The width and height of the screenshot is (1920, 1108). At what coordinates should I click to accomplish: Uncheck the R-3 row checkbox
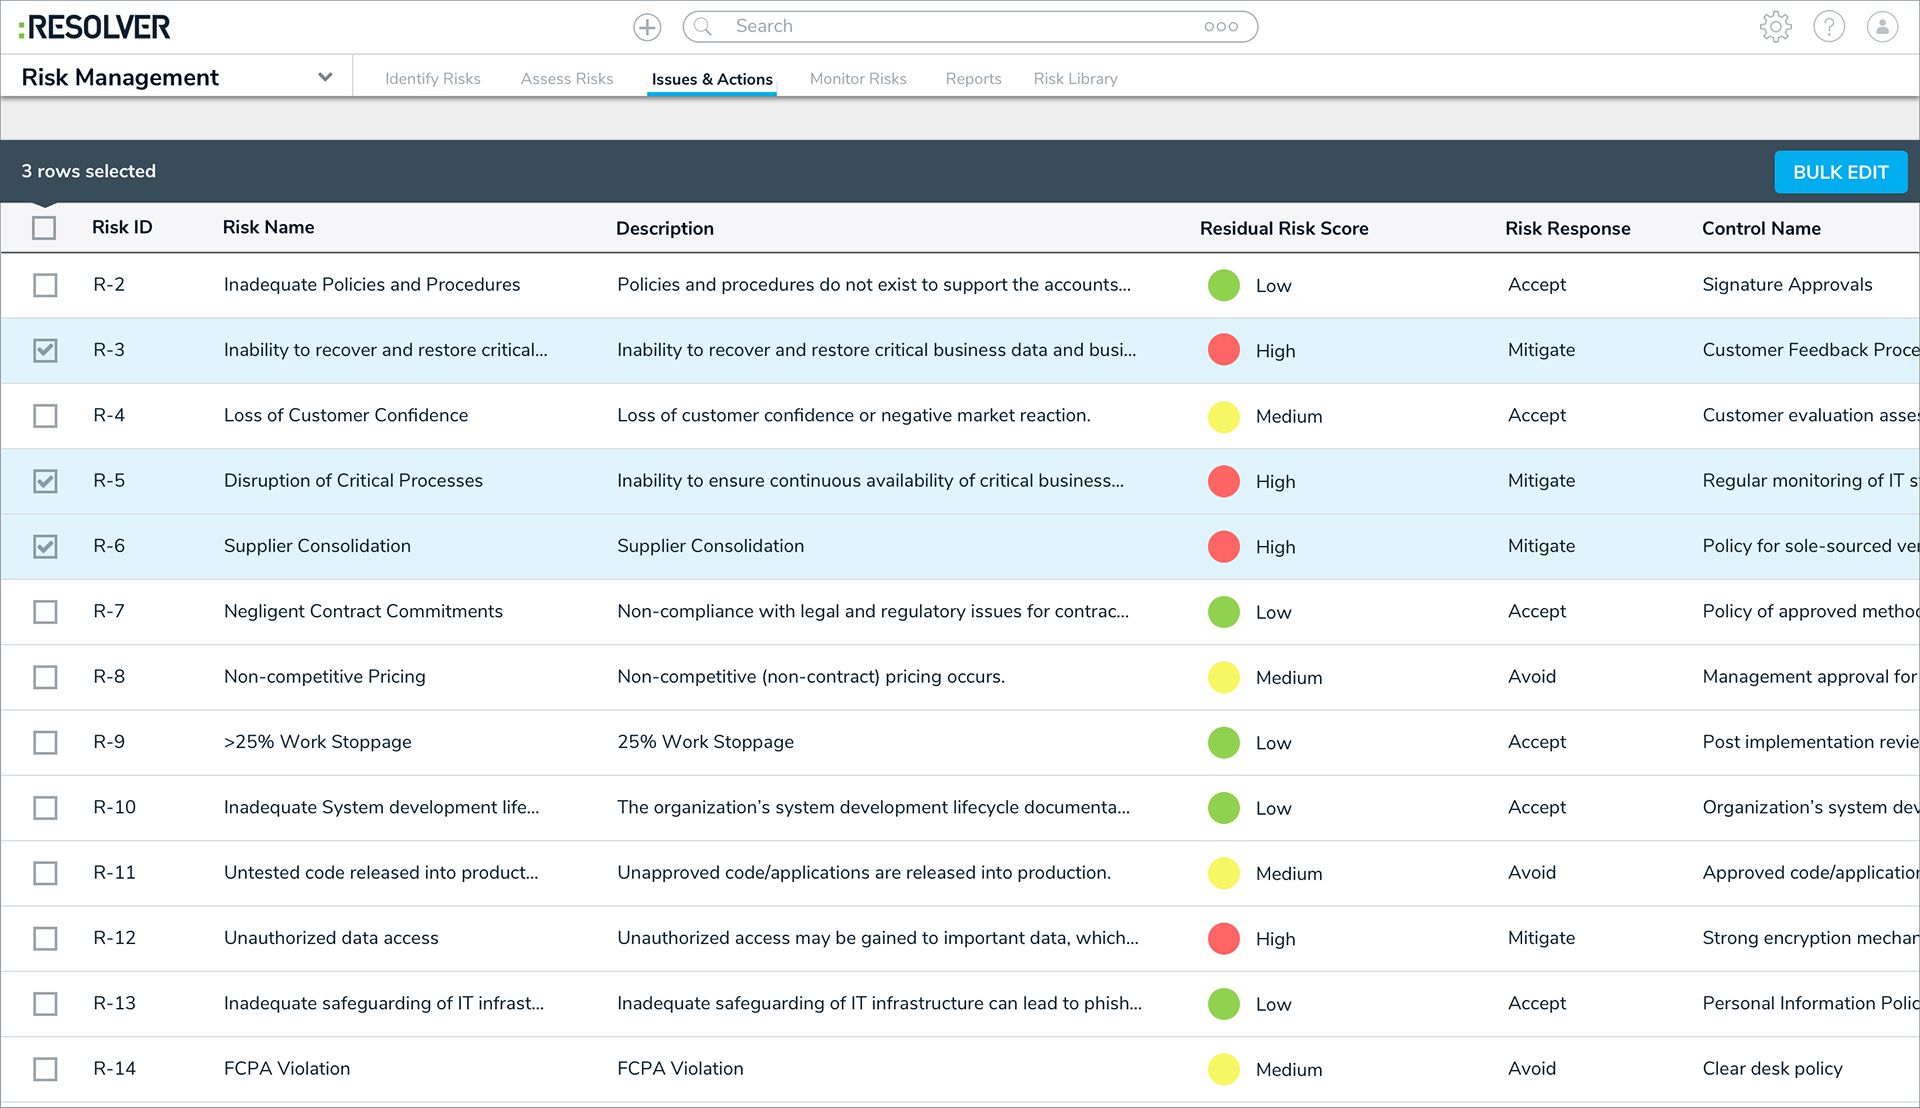(45, 350)
